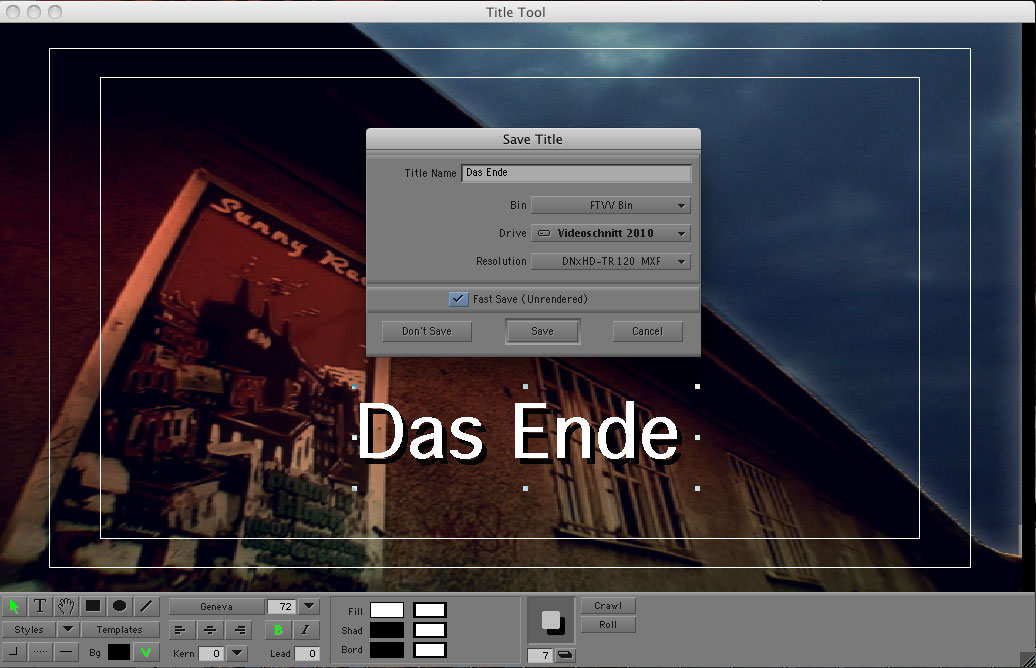
Task: Open the Geneva font menu
Action: pos(216,606)
